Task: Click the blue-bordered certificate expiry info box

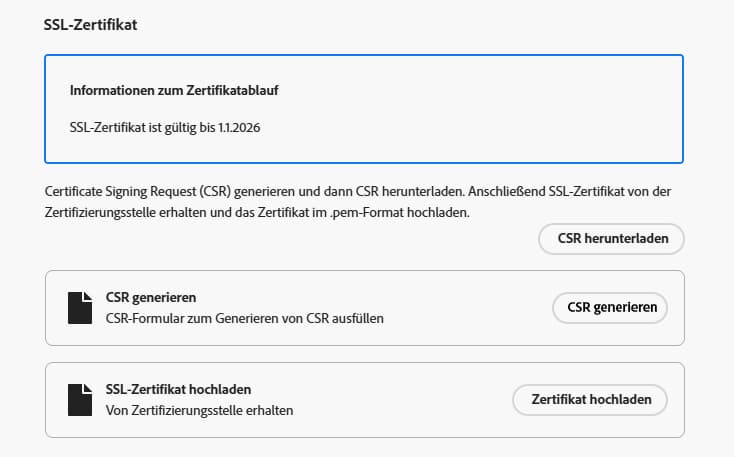Action: point(364,109)
